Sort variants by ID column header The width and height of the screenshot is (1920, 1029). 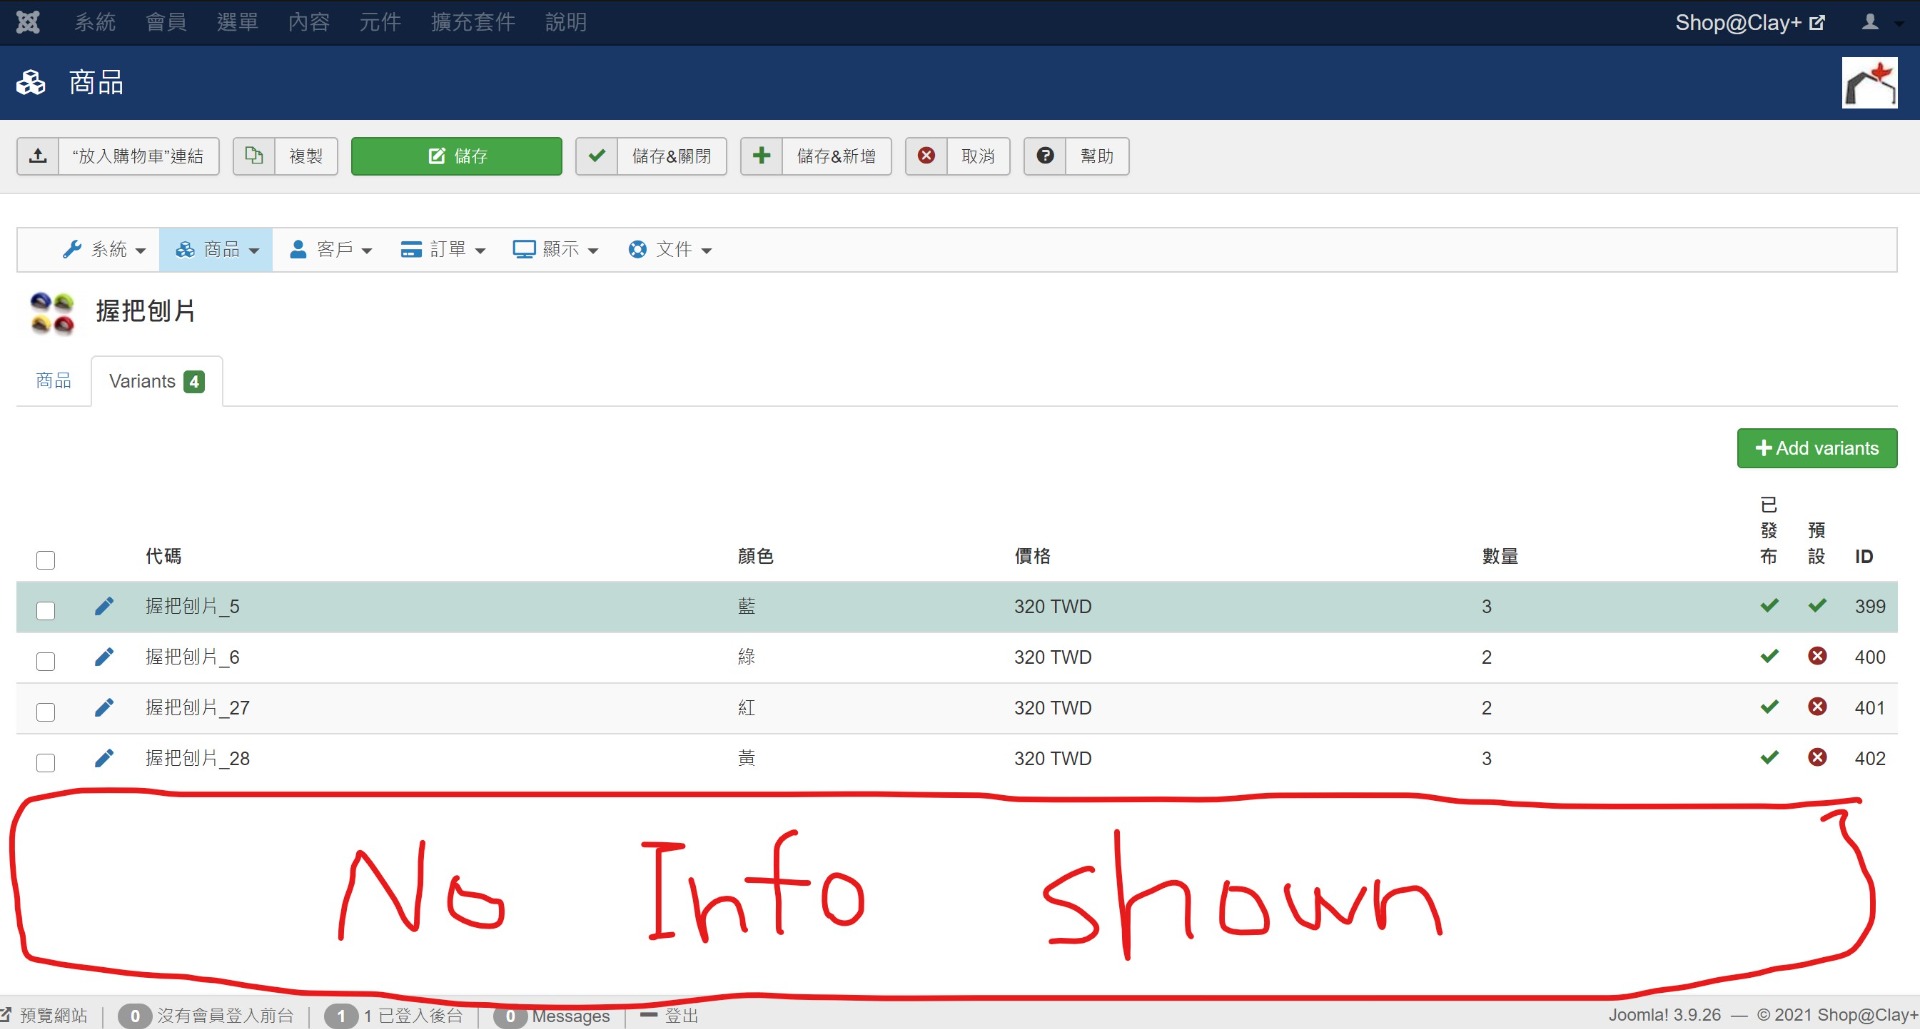click(x=1864, y=556)
